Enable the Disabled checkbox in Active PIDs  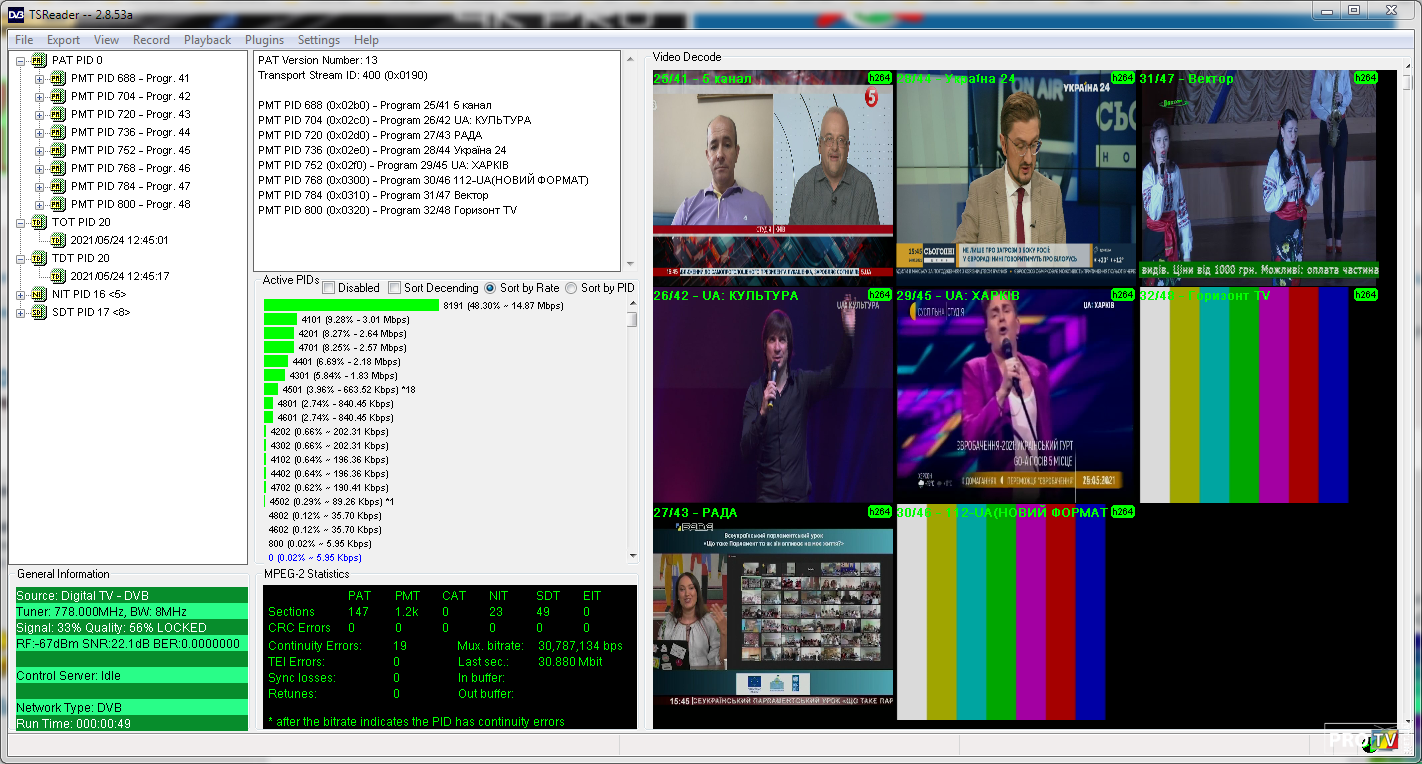click(x=329, y=288)
